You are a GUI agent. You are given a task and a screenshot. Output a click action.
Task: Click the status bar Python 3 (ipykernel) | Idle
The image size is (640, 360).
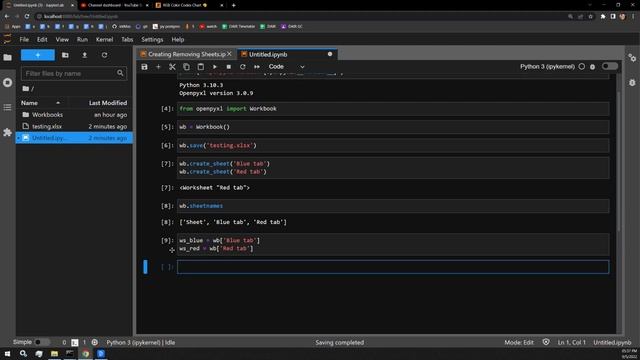pyautogui.click(x=141, y=342)
